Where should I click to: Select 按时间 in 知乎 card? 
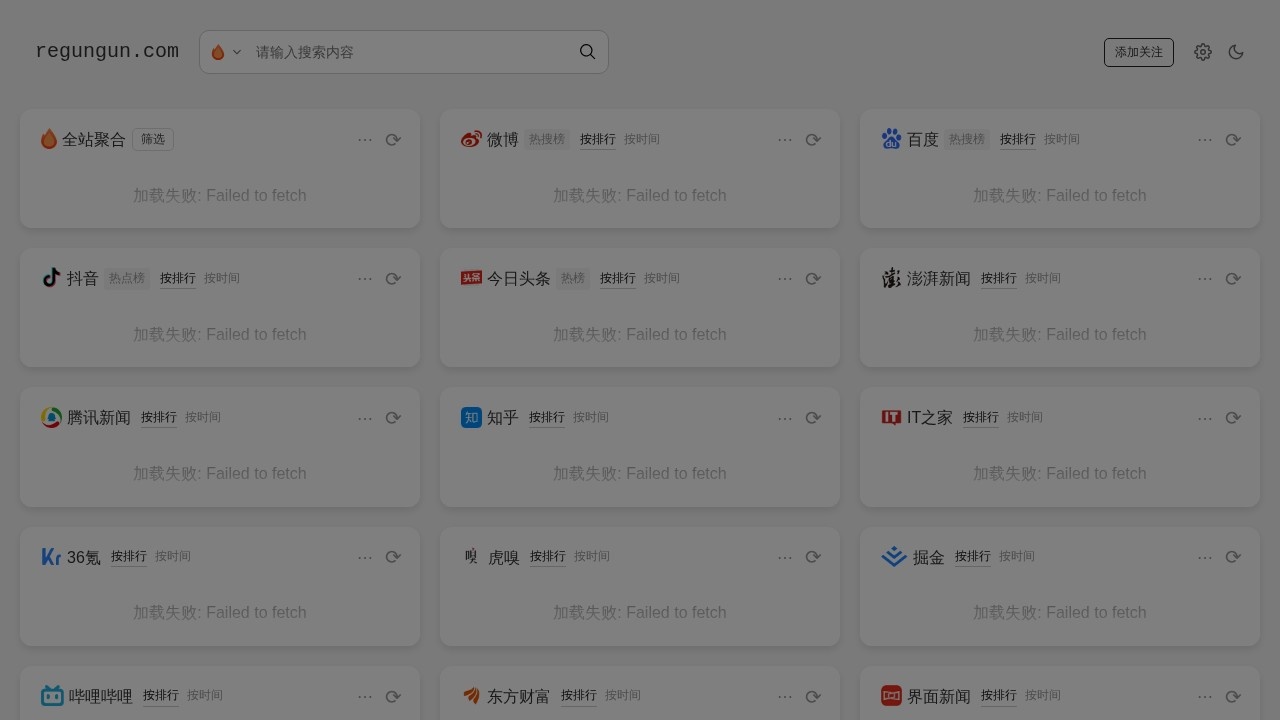591,417
